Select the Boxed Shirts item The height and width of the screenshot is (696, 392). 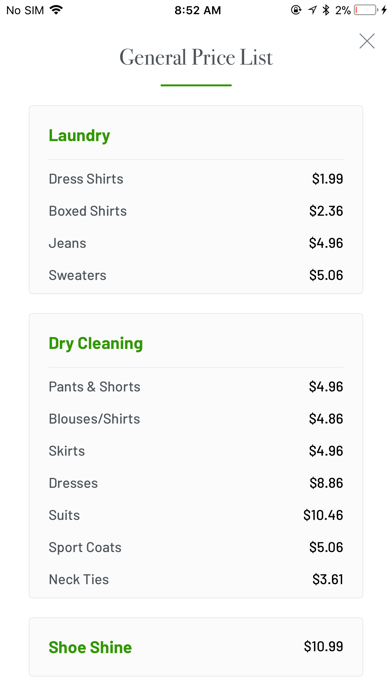[87, 211]
